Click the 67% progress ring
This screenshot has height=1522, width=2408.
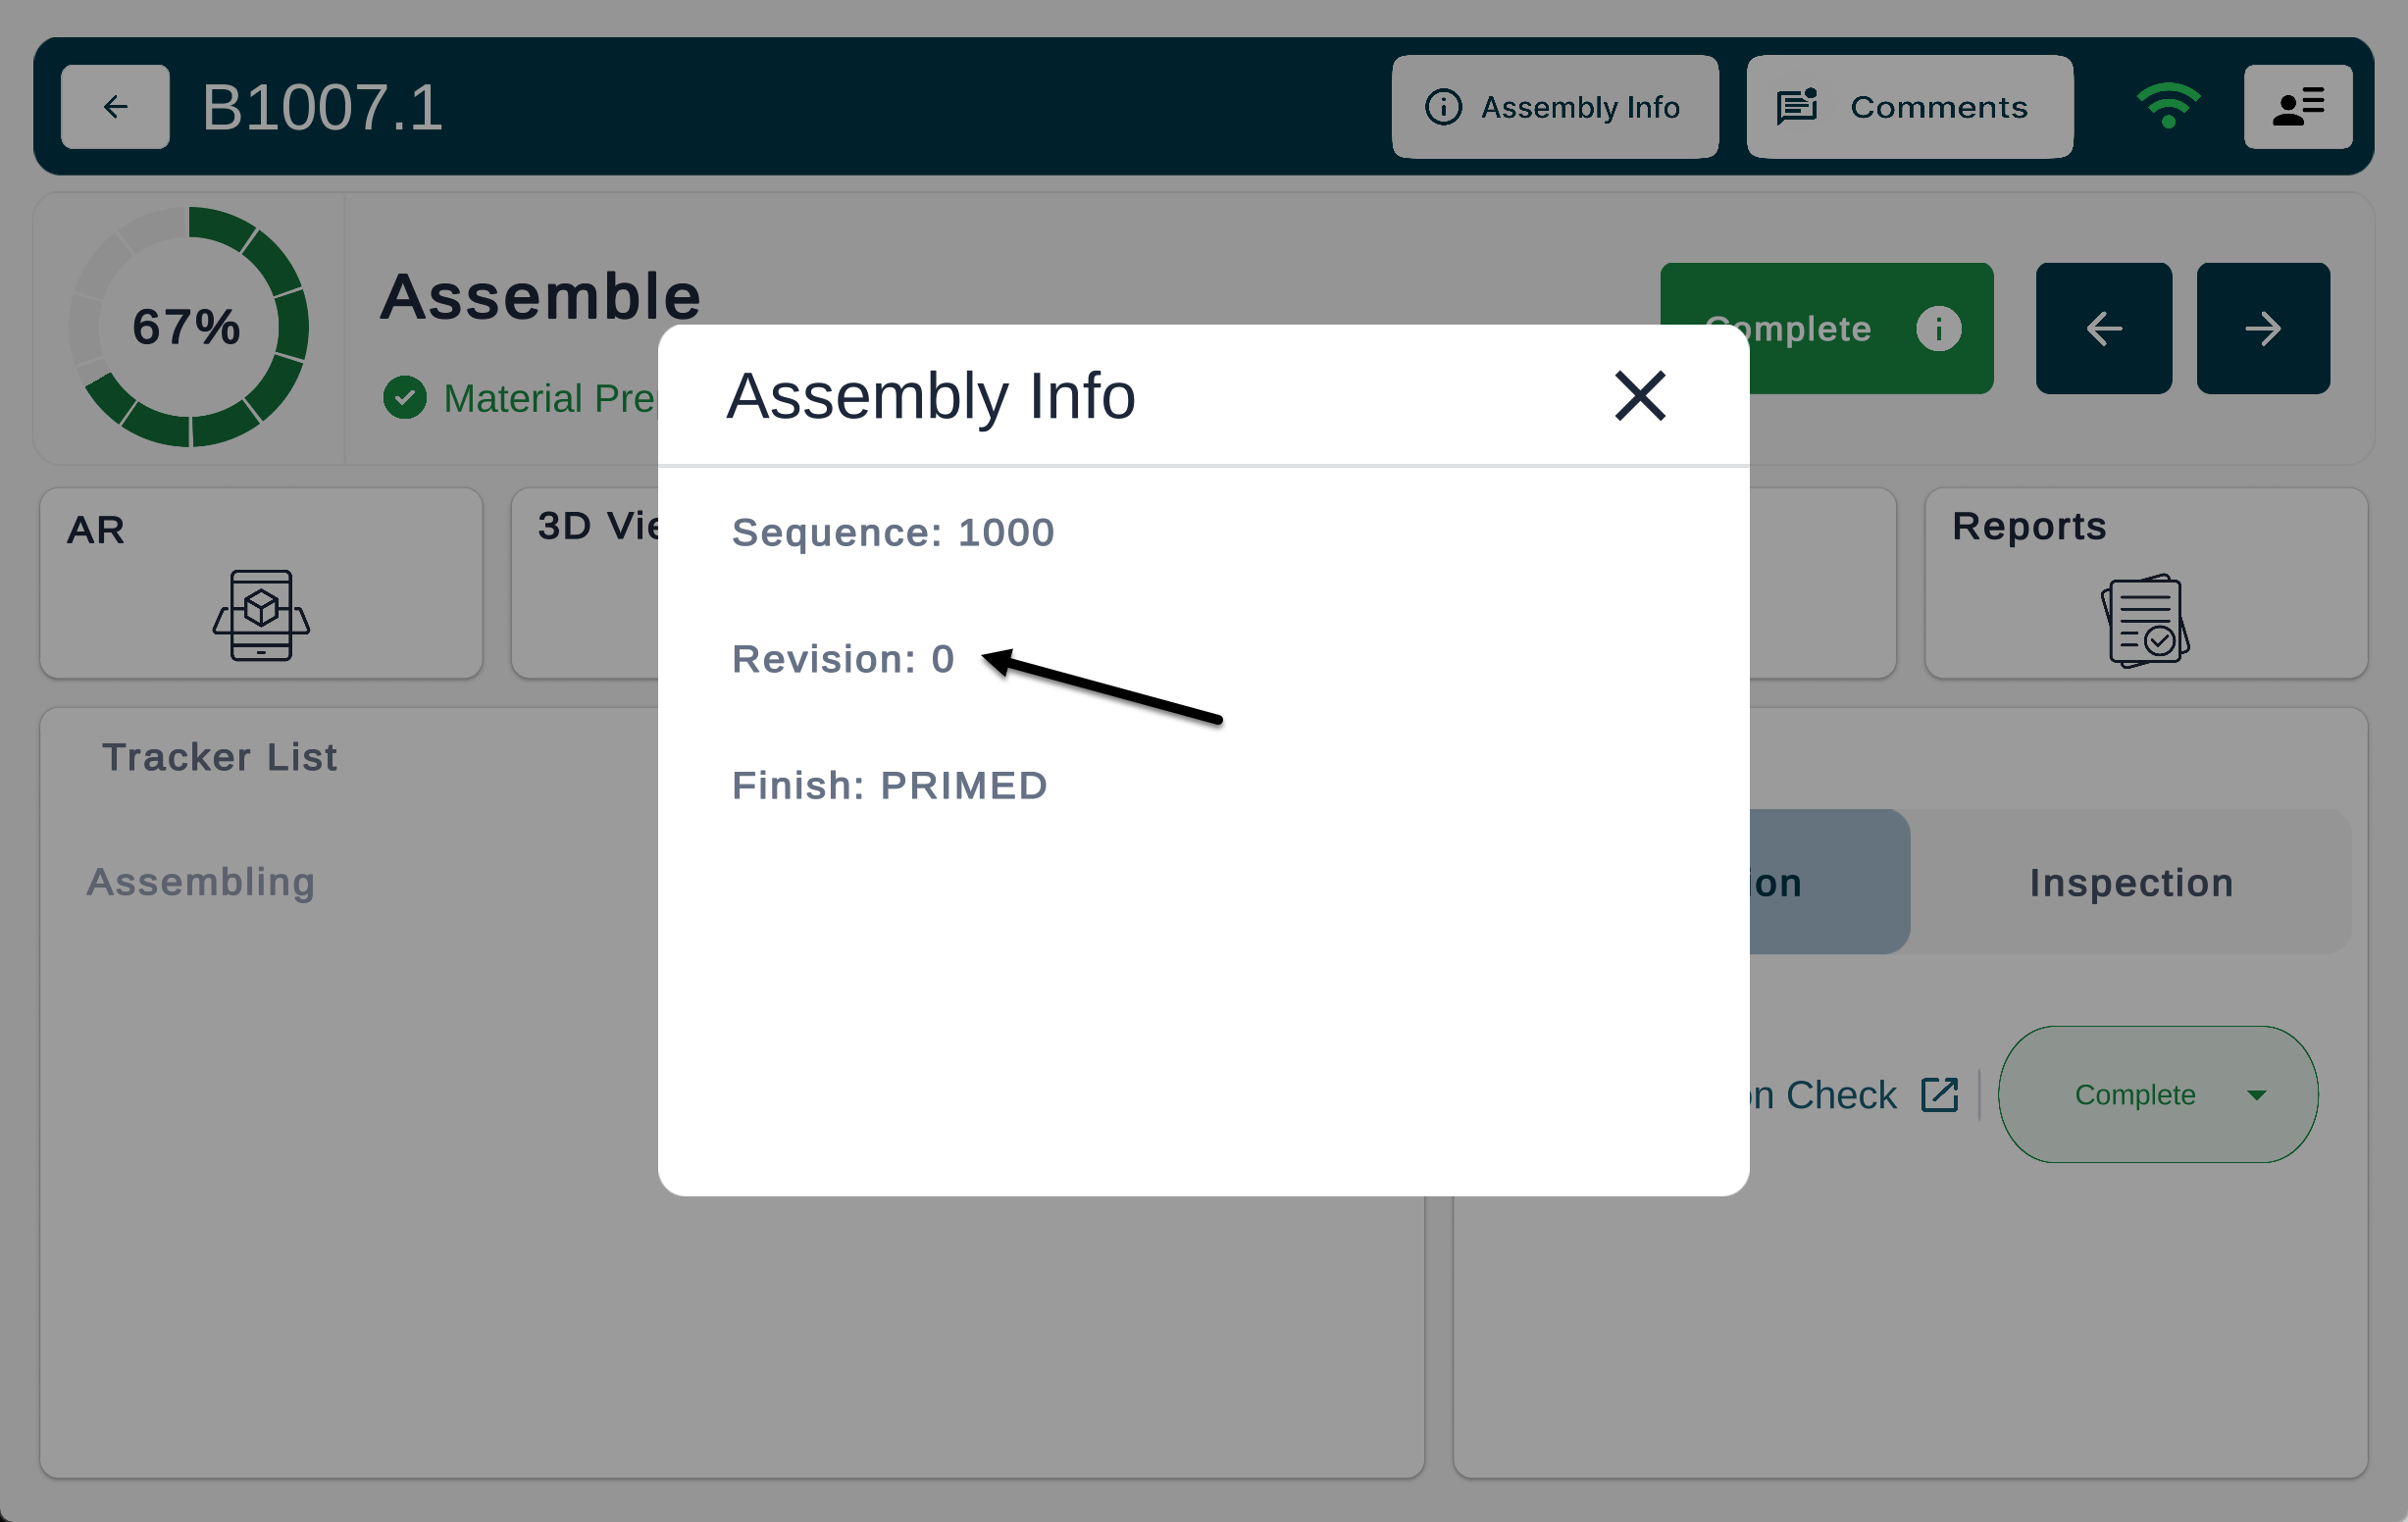point(188,327)
